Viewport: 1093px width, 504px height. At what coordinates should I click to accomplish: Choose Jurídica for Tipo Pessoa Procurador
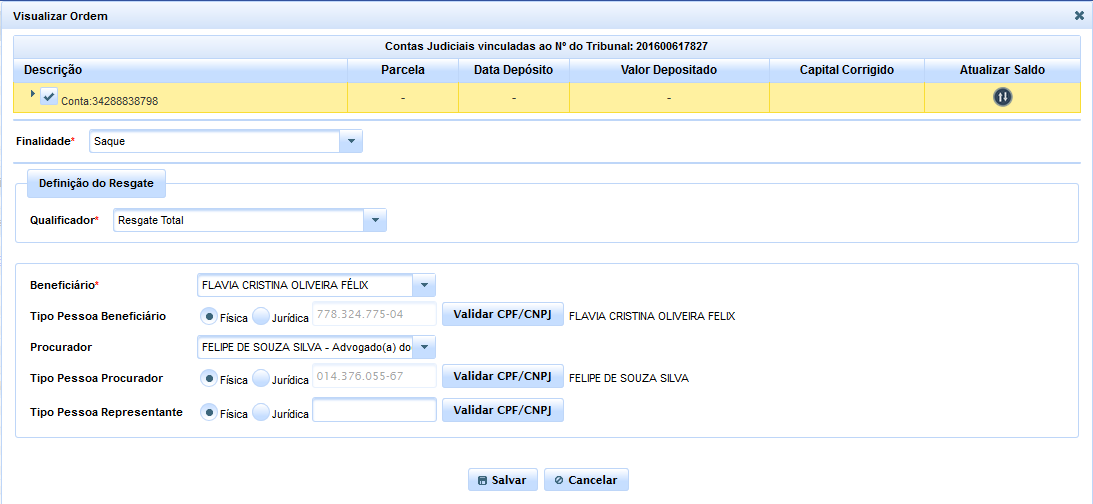coord(261,378)
